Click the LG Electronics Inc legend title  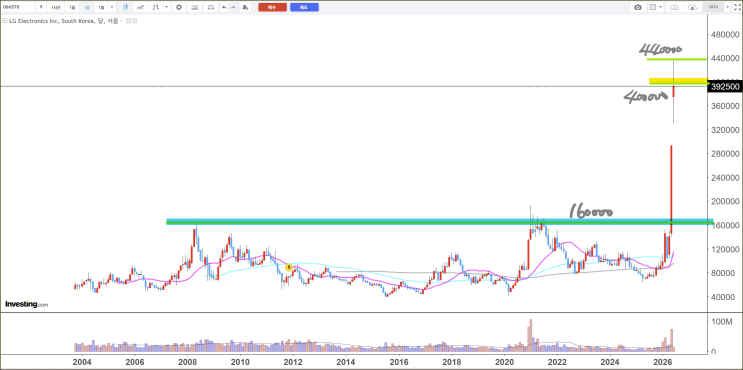coord(63,21)
